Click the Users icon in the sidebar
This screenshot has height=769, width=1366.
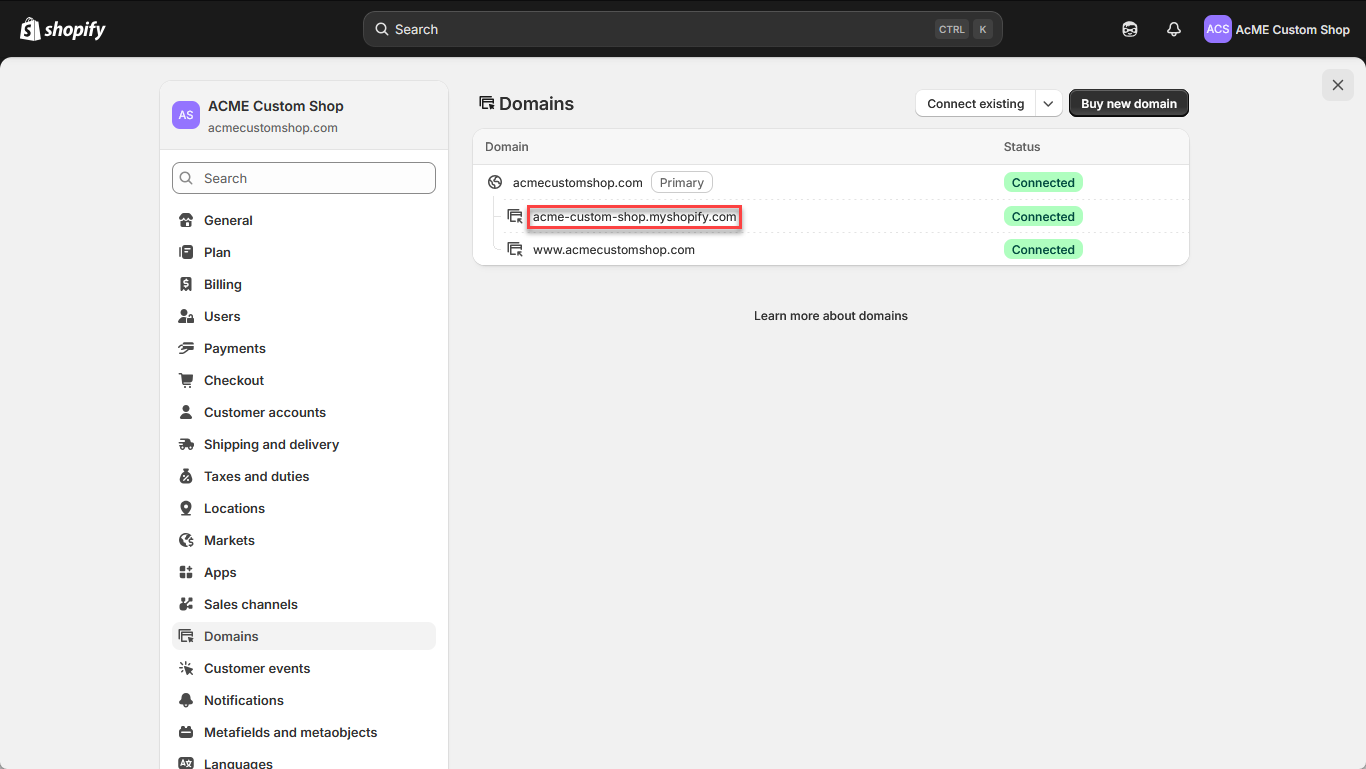point(186,316)
